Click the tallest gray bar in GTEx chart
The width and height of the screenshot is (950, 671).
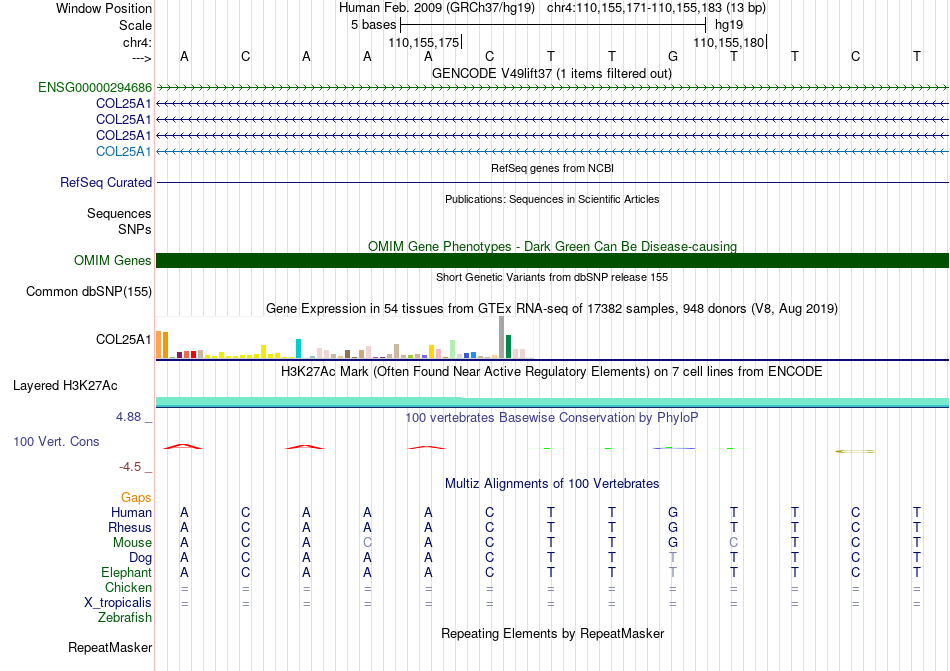point(501,337)
